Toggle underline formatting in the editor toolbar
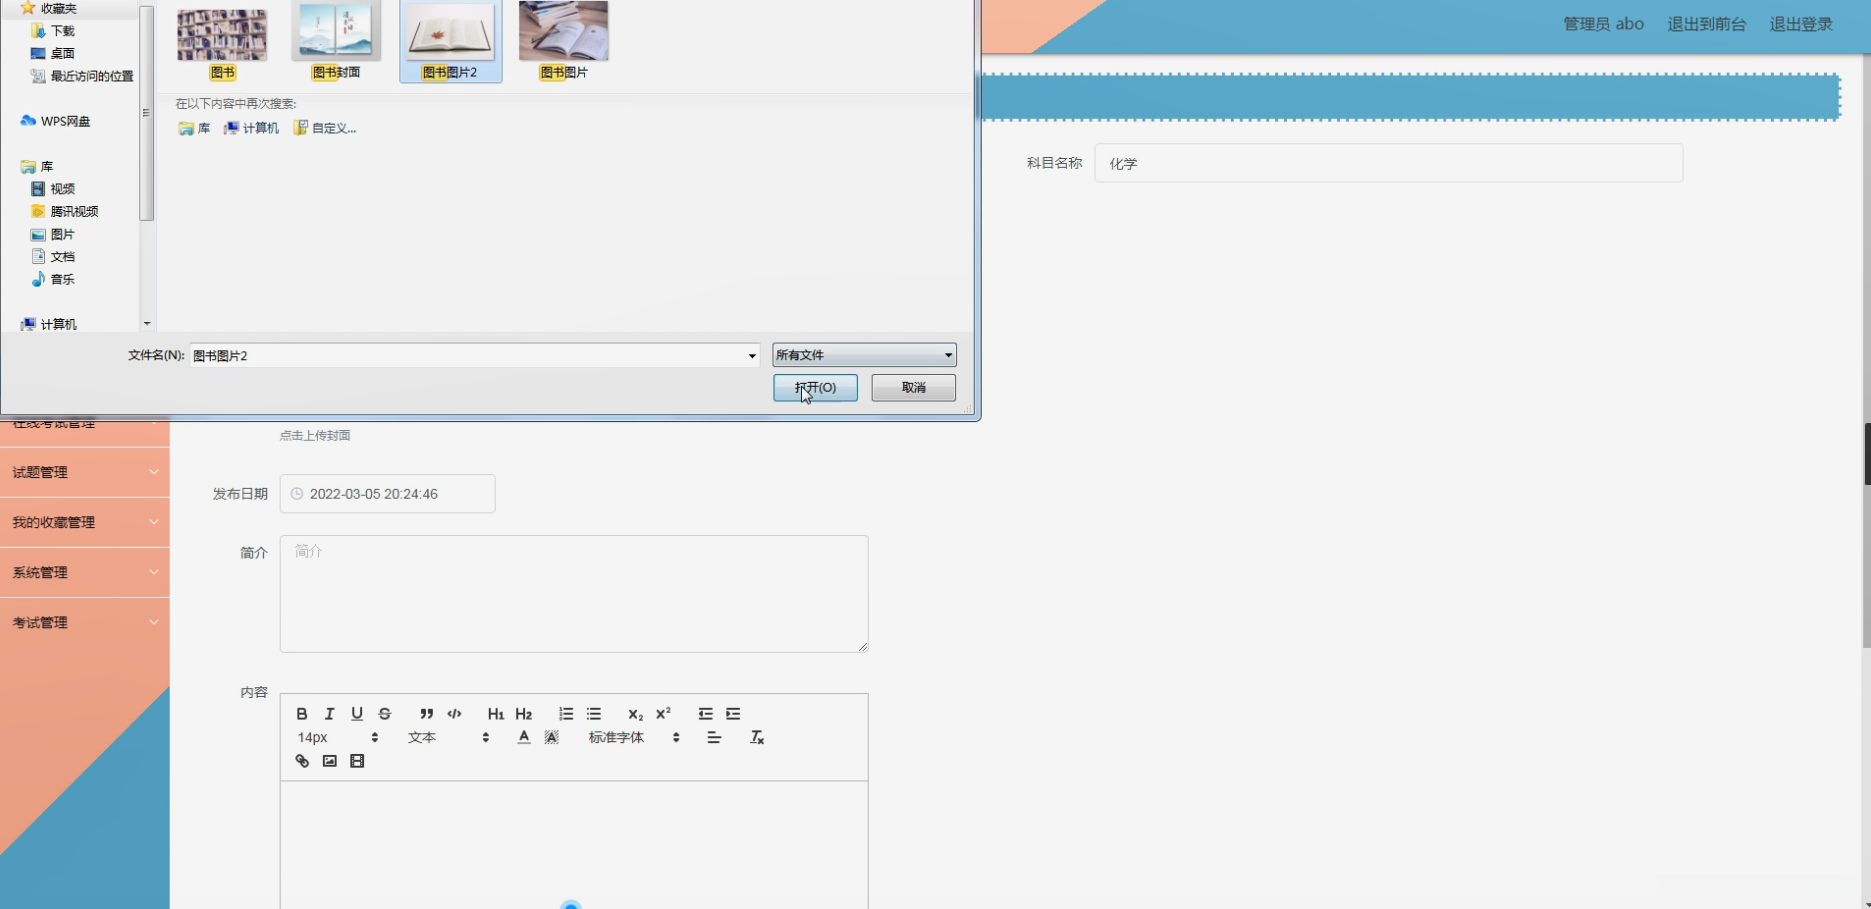 pos(357,714)
